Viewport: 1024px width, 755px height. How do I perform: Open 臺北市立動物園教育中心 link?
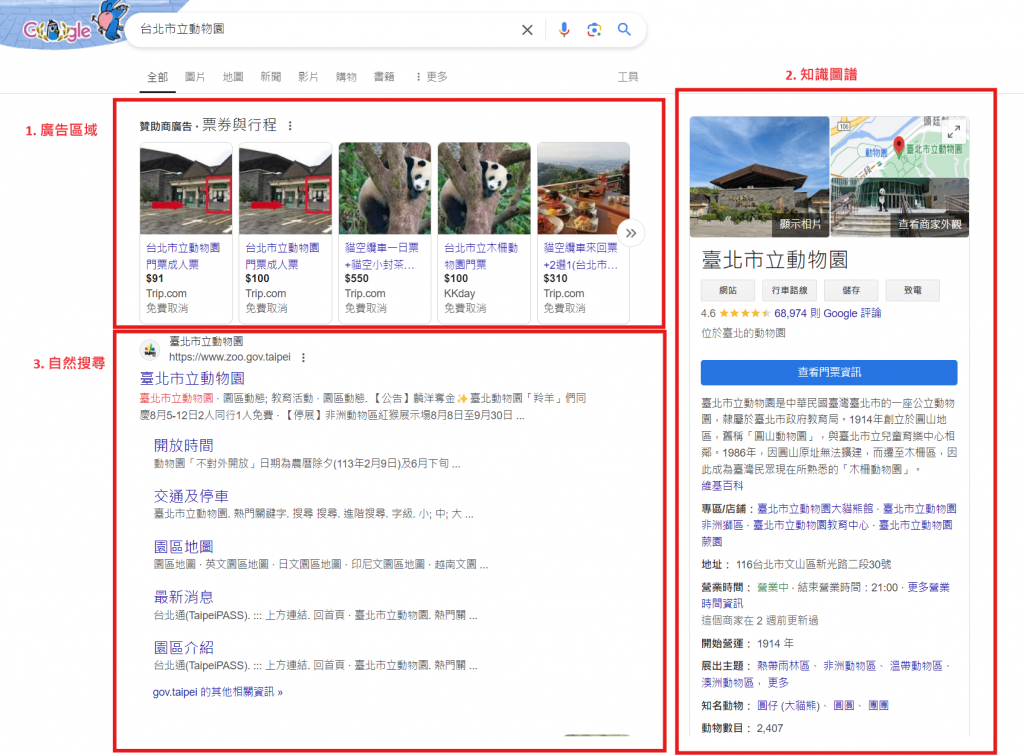[811, 525]
